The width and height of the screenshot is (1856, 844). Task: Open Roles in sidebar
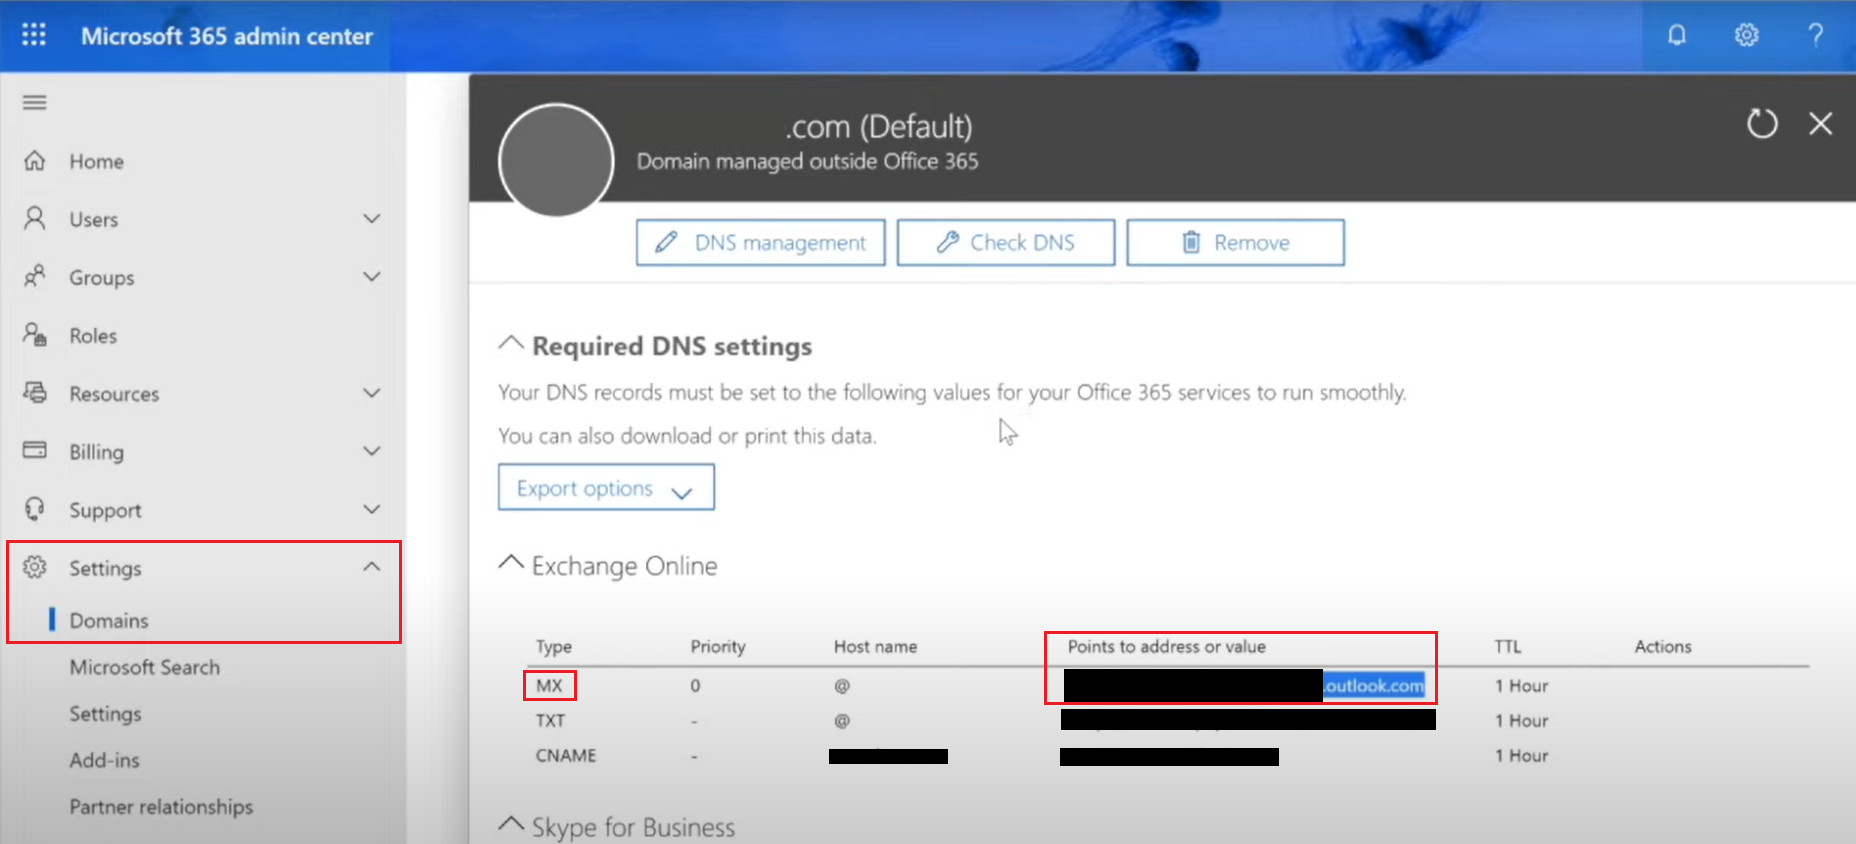point(93,336)
